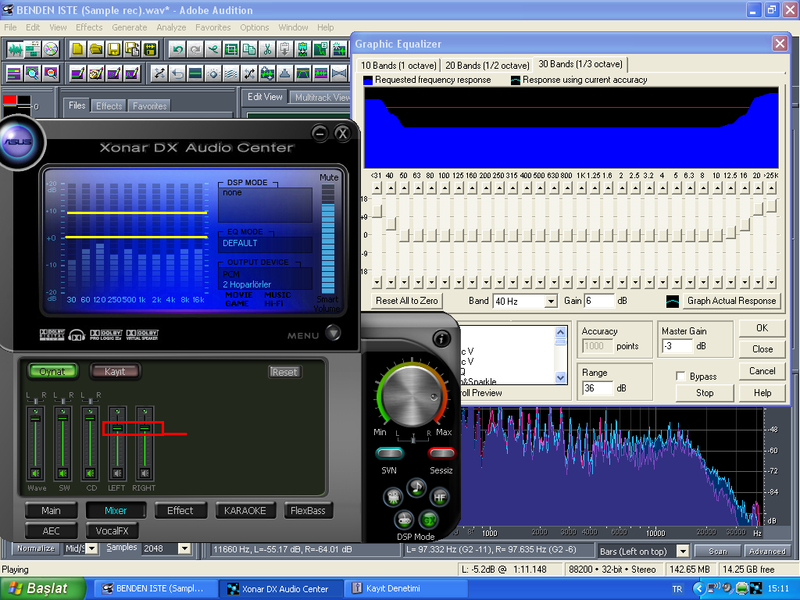Enable the Bypass checkbox
This screenshot has width=800, height=600.
(680, 376)
